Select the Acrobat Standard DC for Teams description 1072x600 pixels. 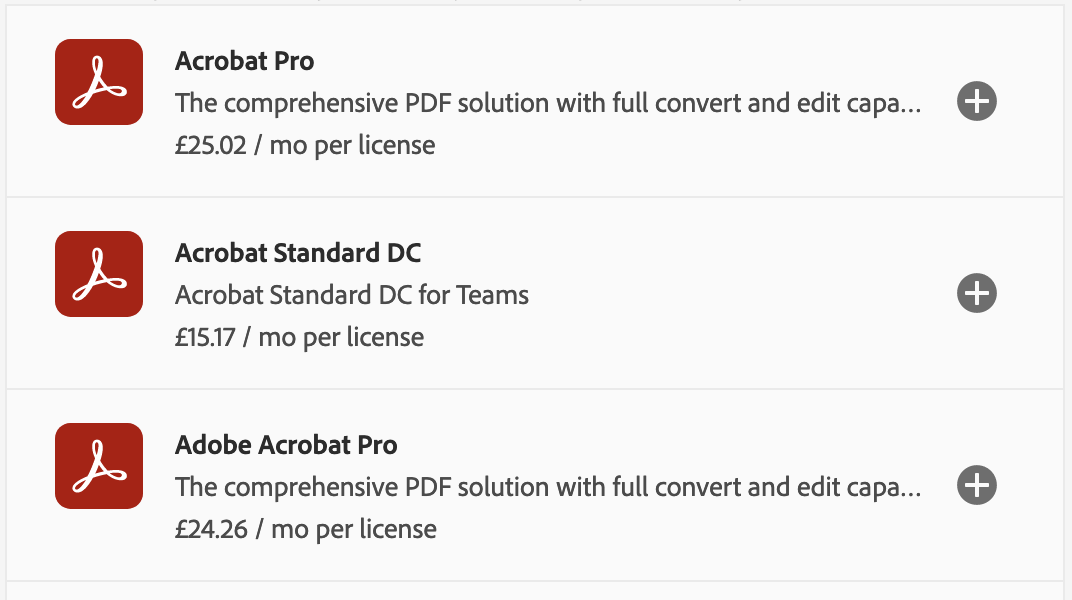pyautogui.click(x=352, y=295)
